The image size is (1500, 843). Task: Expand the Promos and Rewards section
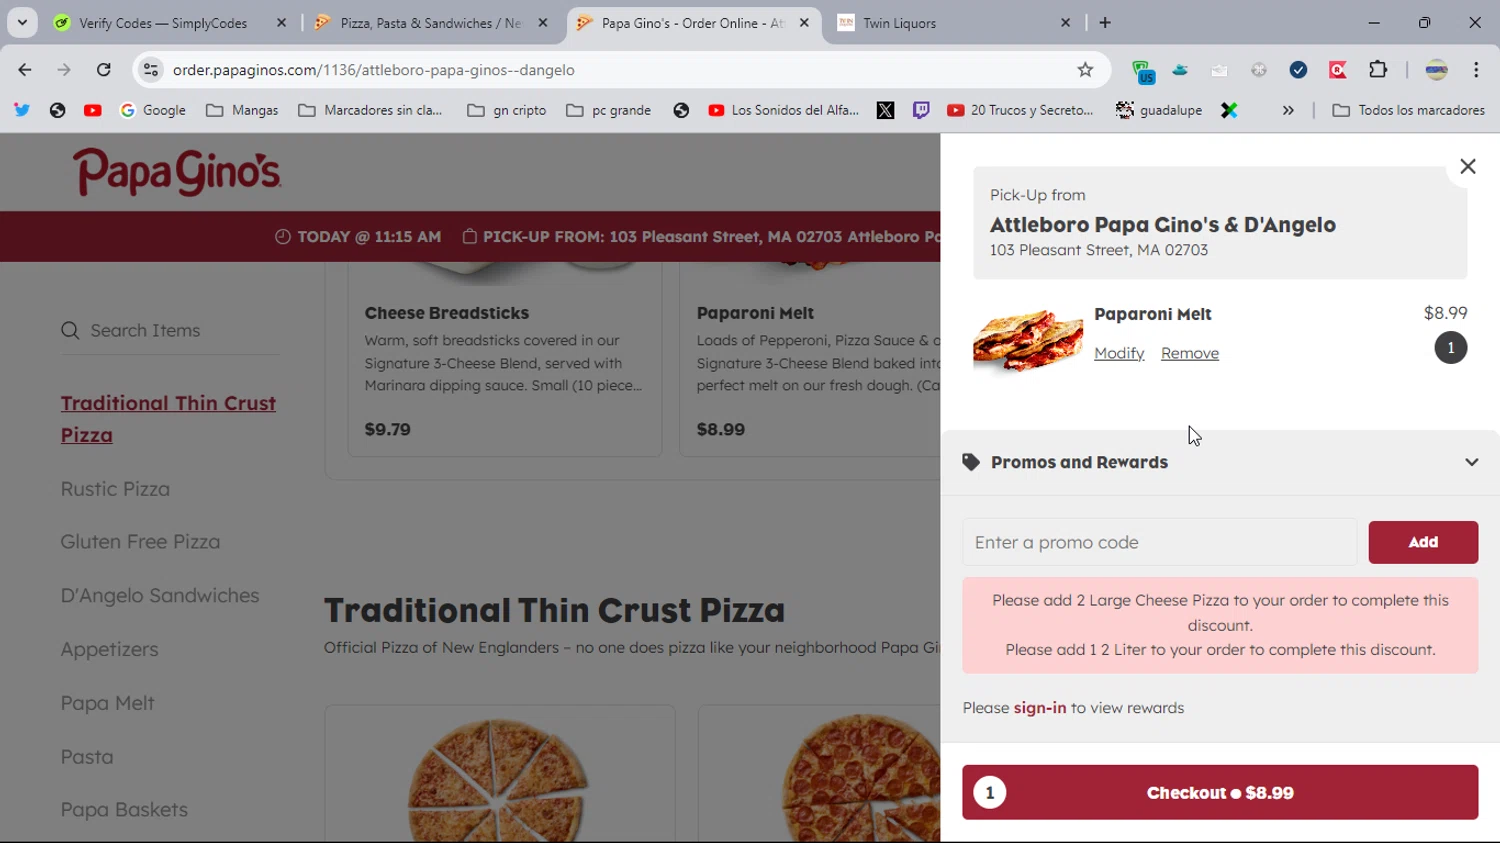1471,462
